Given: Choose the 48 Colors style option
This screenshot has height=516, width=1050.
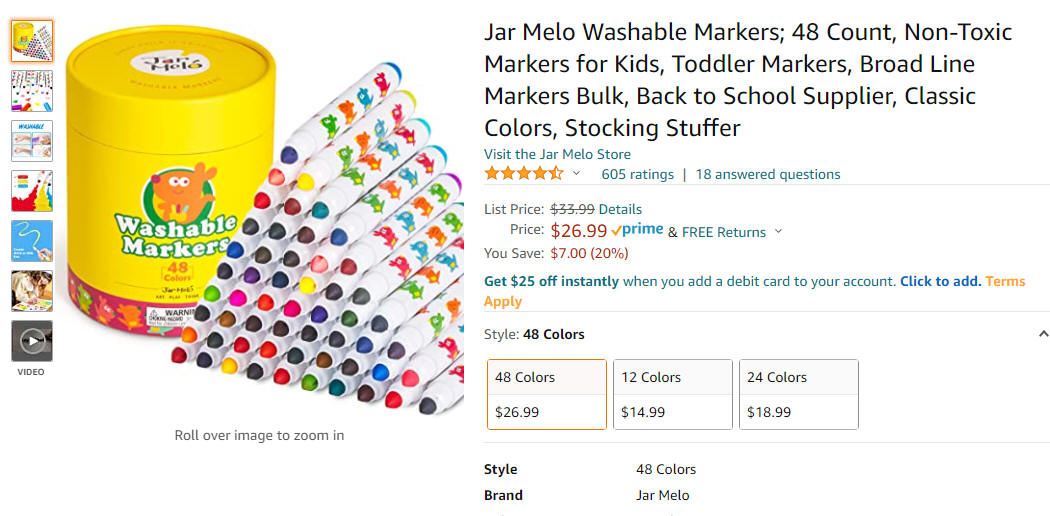Looking at the screenshot, I should tap(547, 395).
